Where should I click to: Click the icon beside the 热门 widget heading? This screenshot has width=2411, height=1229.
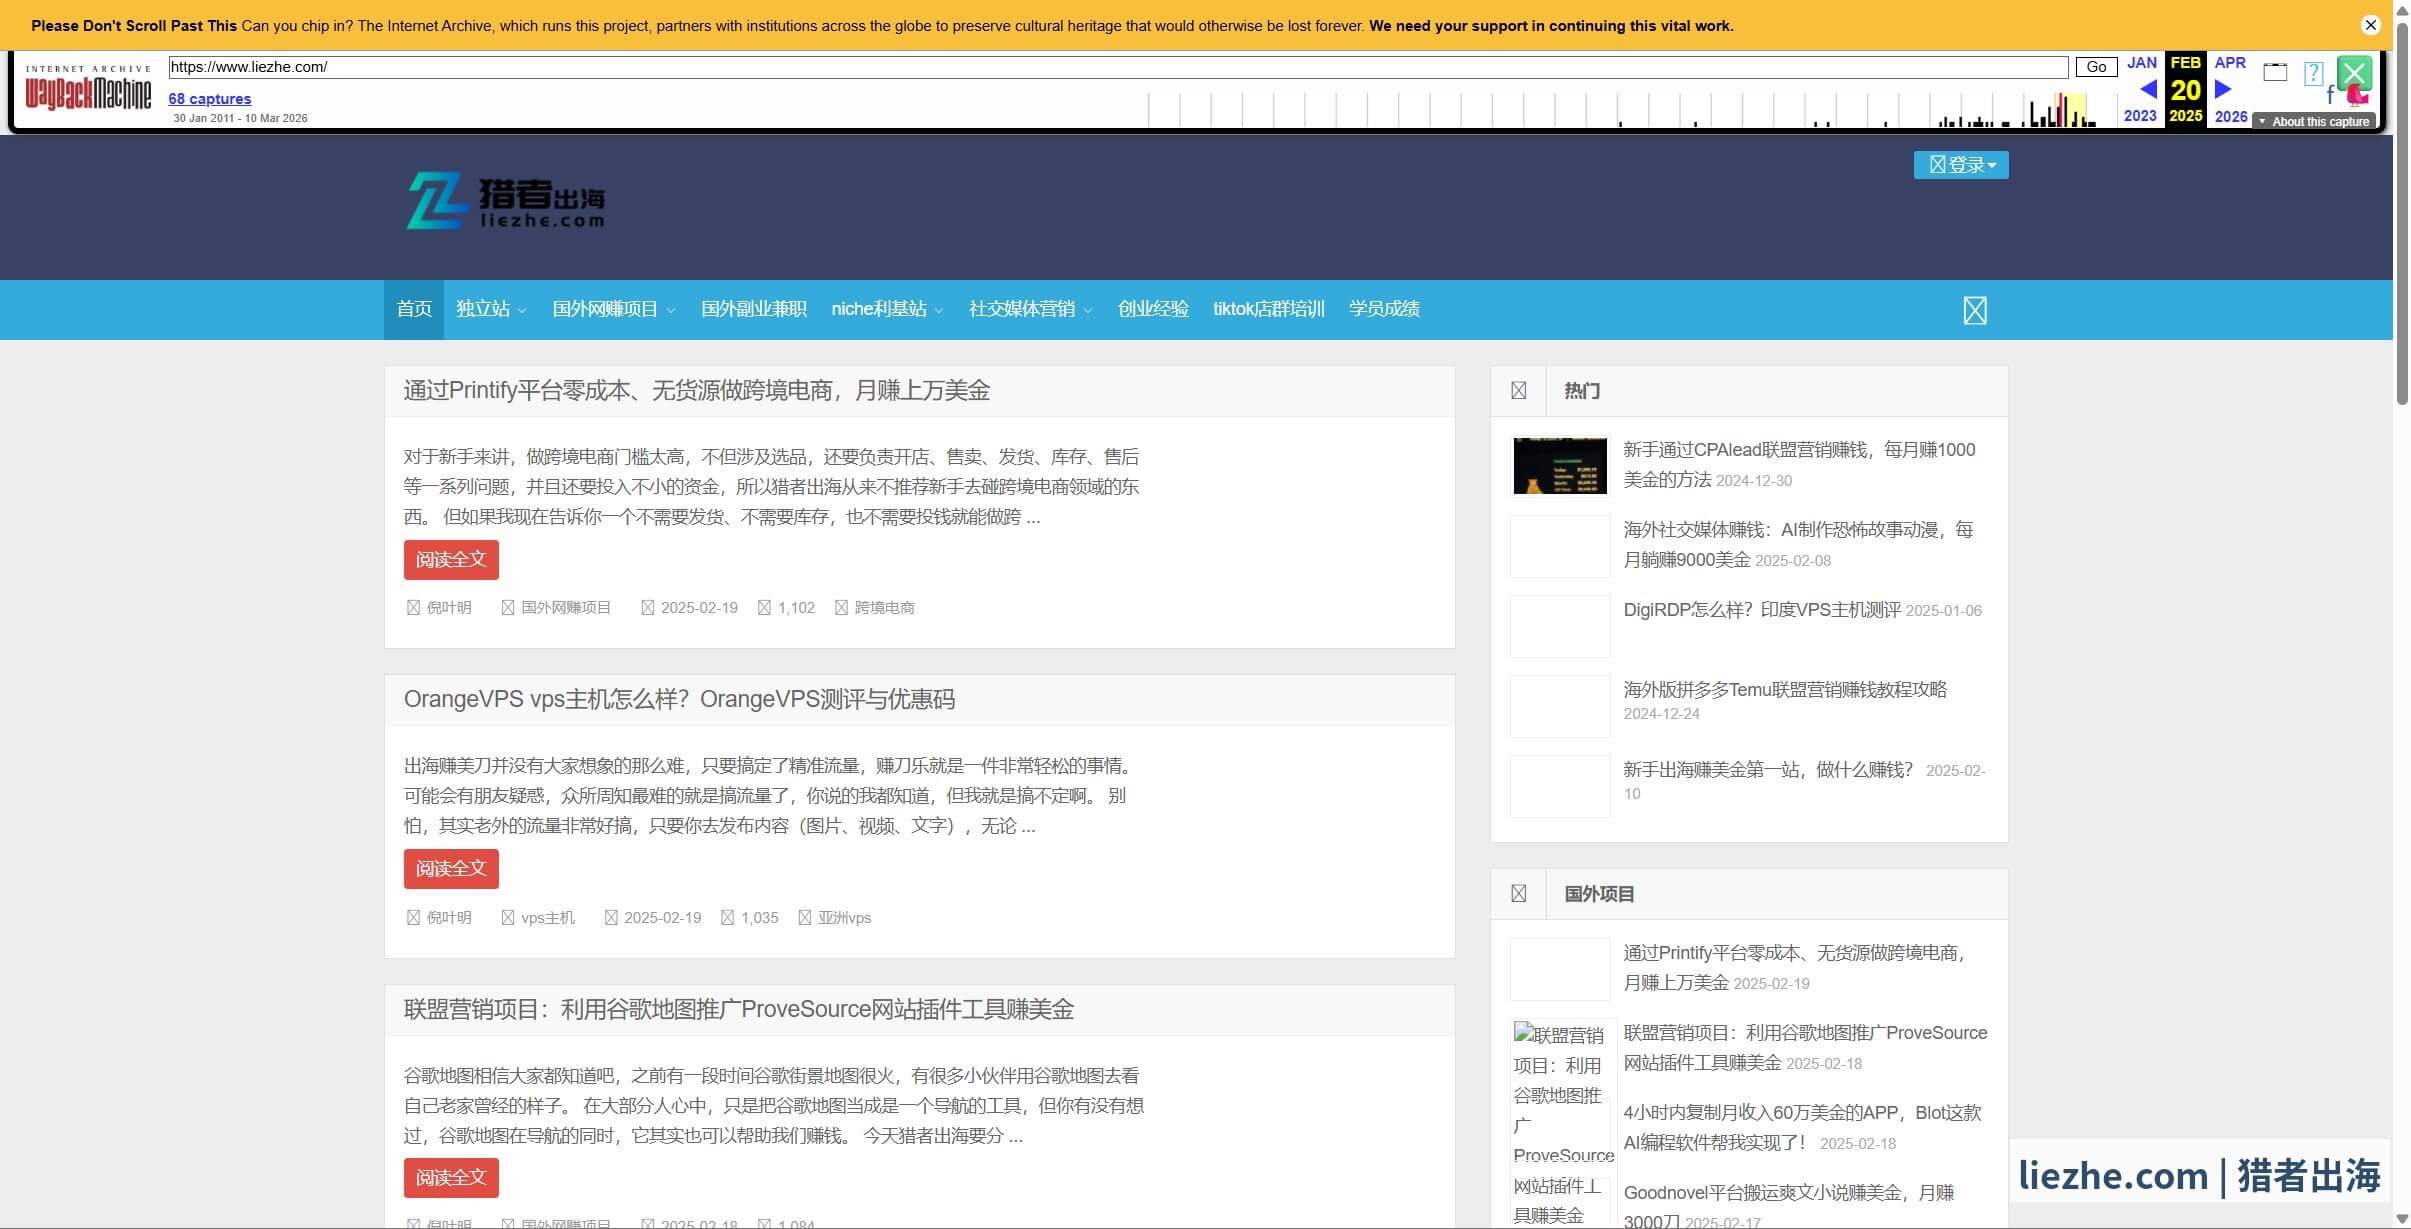click(1518, 391)
